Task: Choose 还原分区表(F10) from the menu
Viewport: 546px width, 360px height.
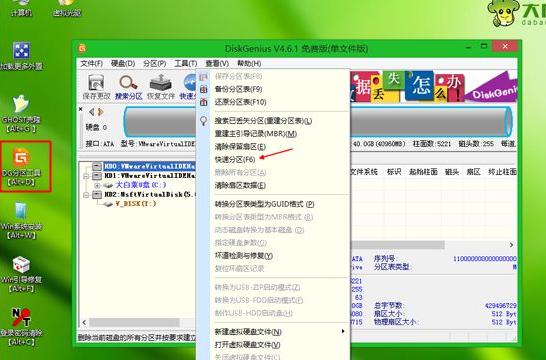Action: tap(241, 102)
